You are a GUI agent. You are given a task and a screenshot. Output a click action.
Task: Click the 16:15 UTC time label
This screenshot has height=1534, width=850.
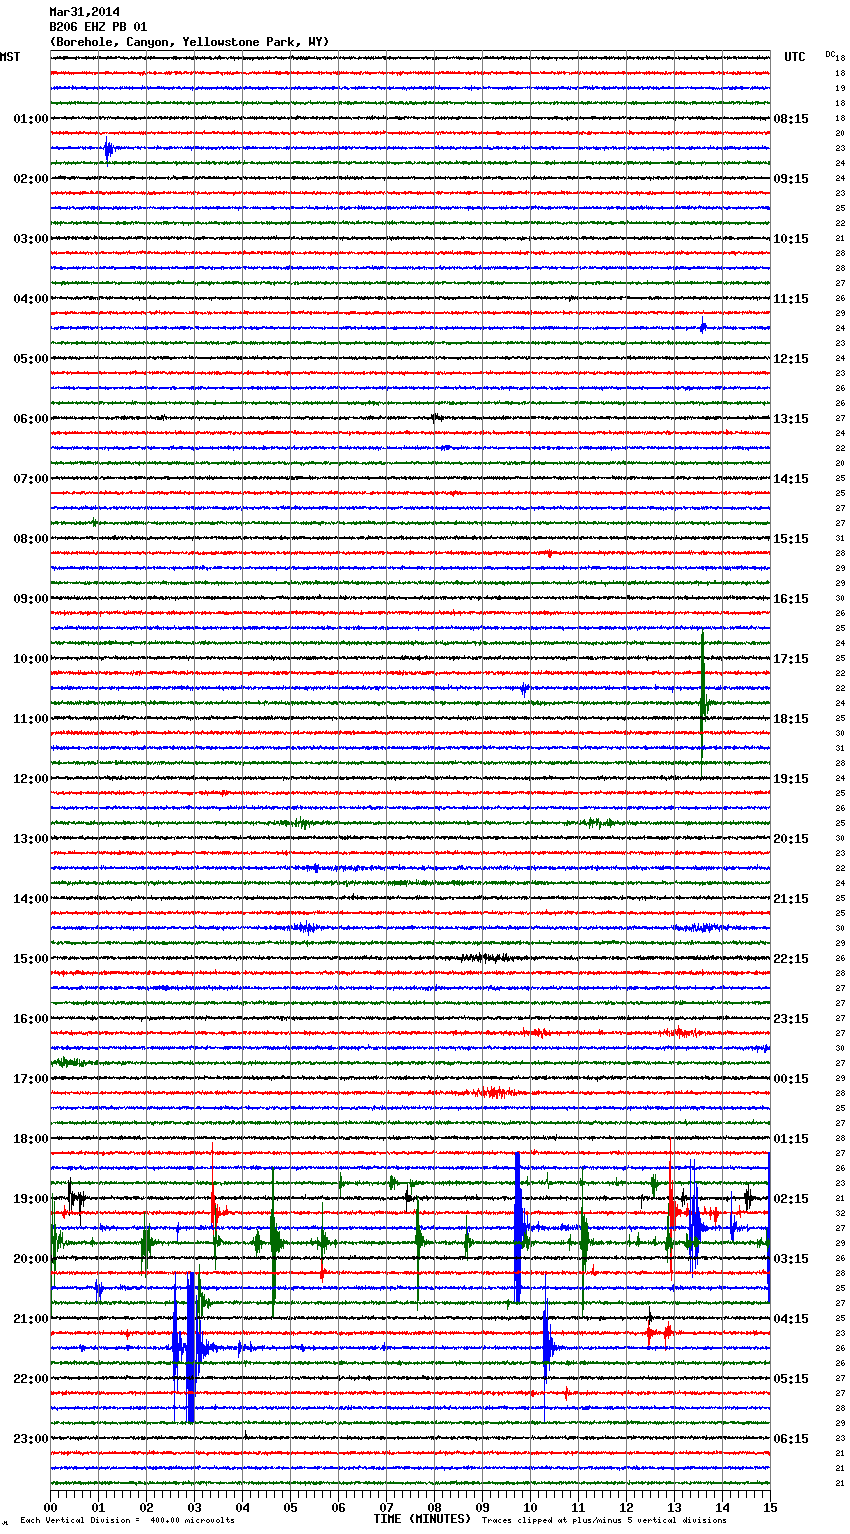pos(791,599)
